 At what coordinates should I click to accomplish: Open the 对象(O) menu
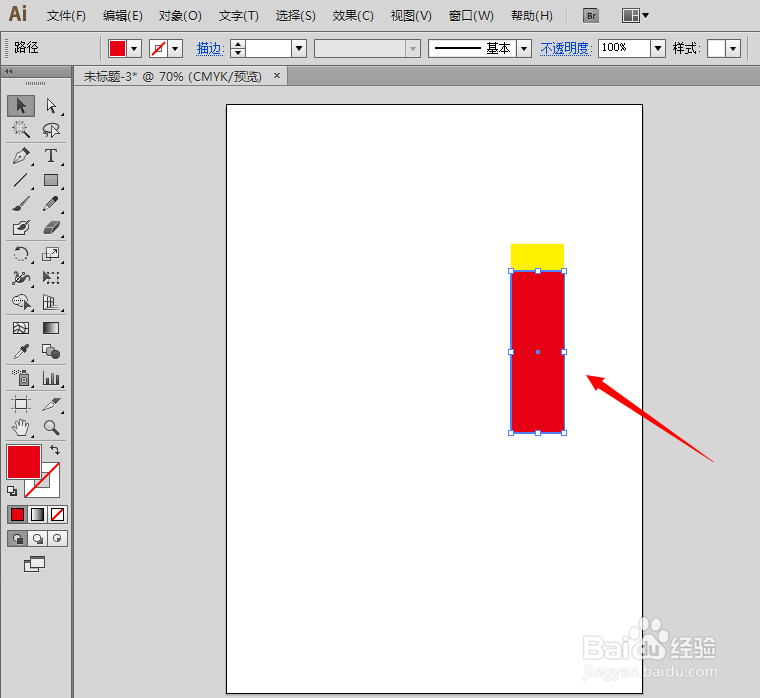(180, 16)
